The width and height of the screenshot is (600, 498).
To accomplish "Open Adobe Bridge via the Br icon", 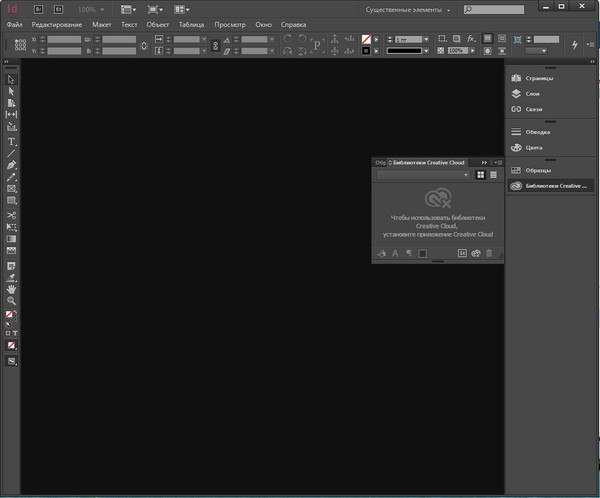I will point(38,8).
